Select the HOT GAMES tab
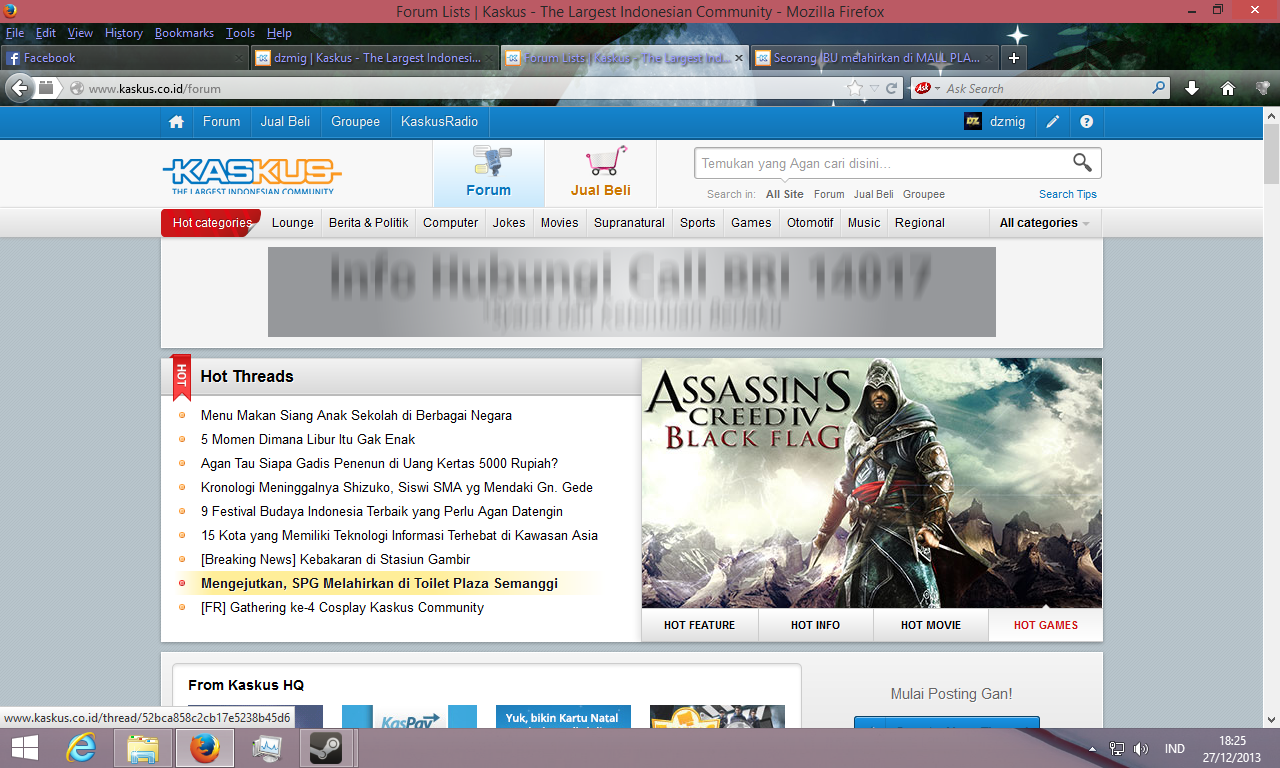Viewport: 1280px width, 768px height. pyautogui.click(x=1046, y=625)
